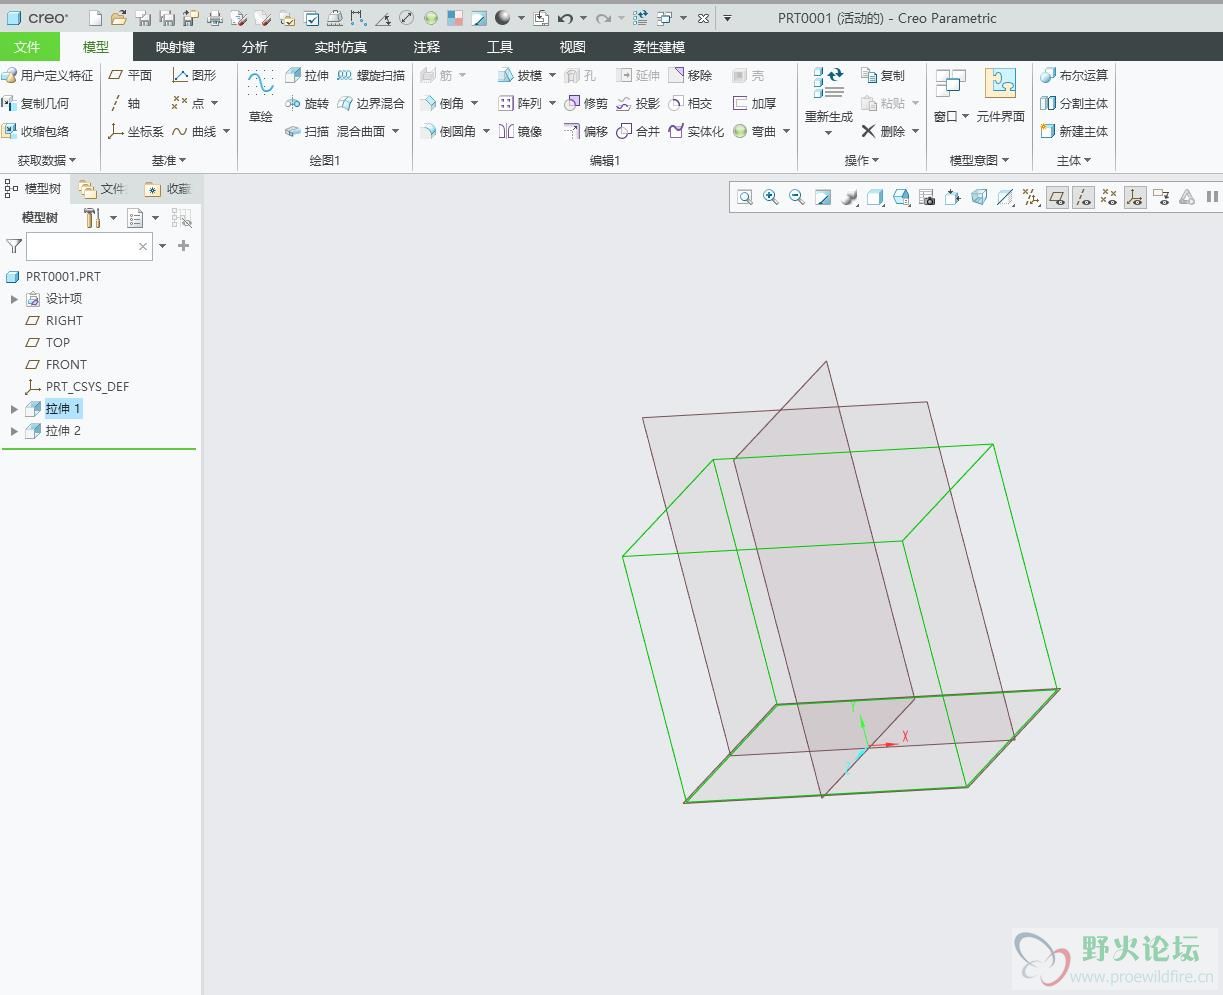Switch to the 视图 ribbon tab
Viewport: 1223px width, 995px height.
[x=573, y=47]
